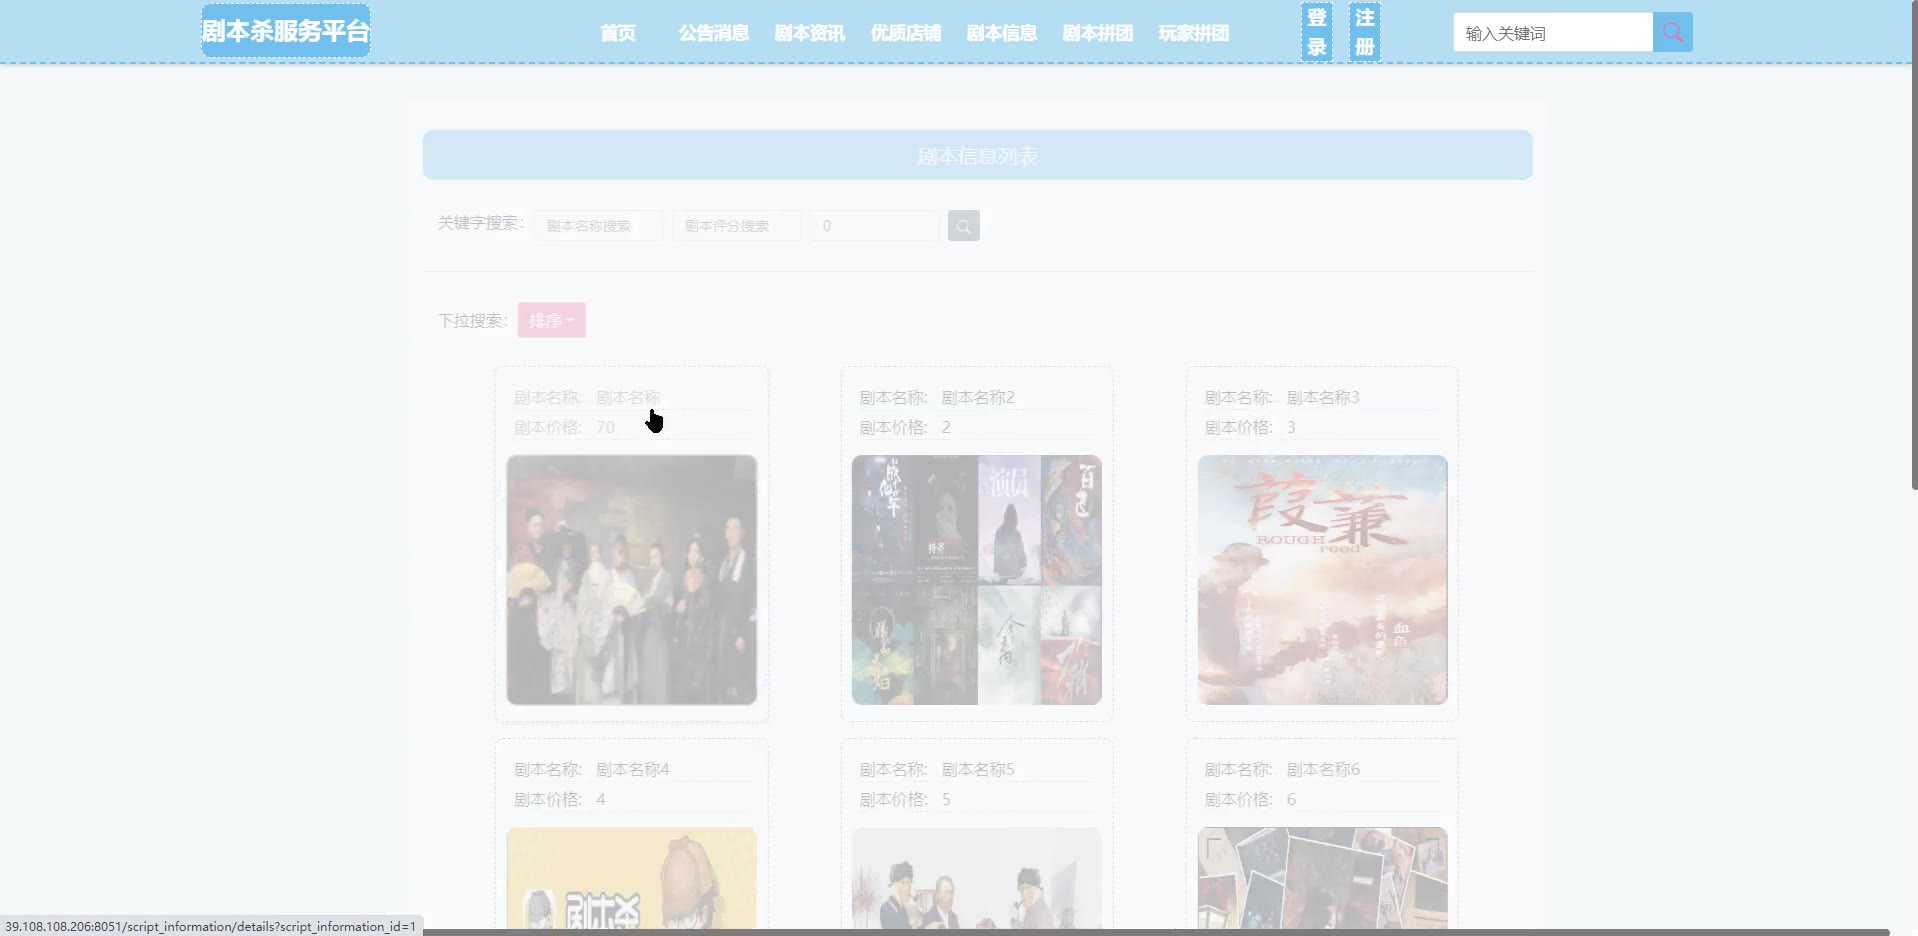This screenshot has width=1918, height=936.
Task: Click the 注册 button
Action: click(x=1364, y=32)
